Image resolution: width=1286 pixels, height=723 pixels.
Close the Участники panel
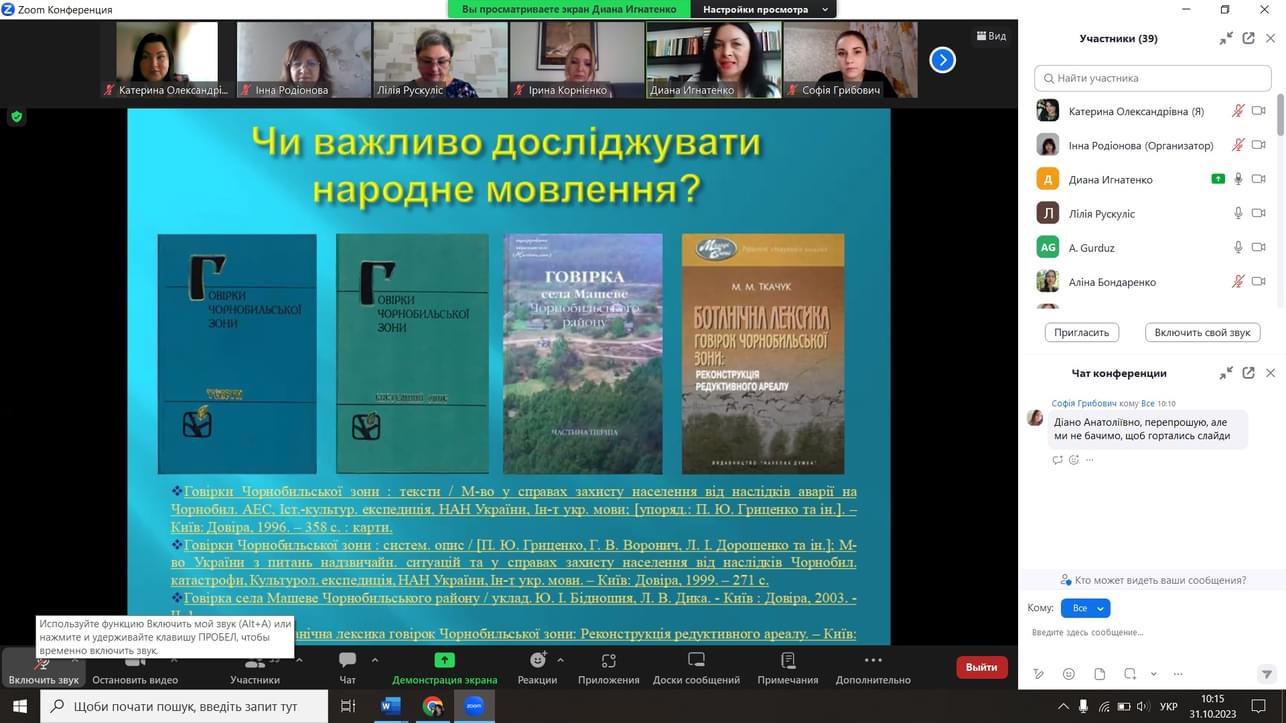1271,38
